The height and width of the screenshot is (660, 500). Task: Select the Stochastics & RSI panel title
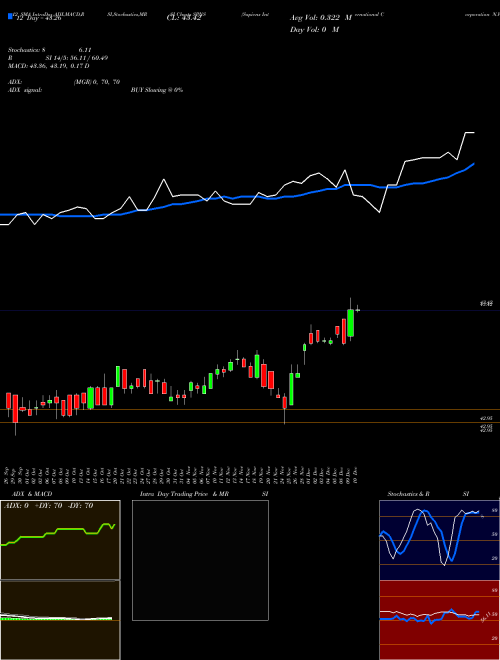click(x=428, y=494)
